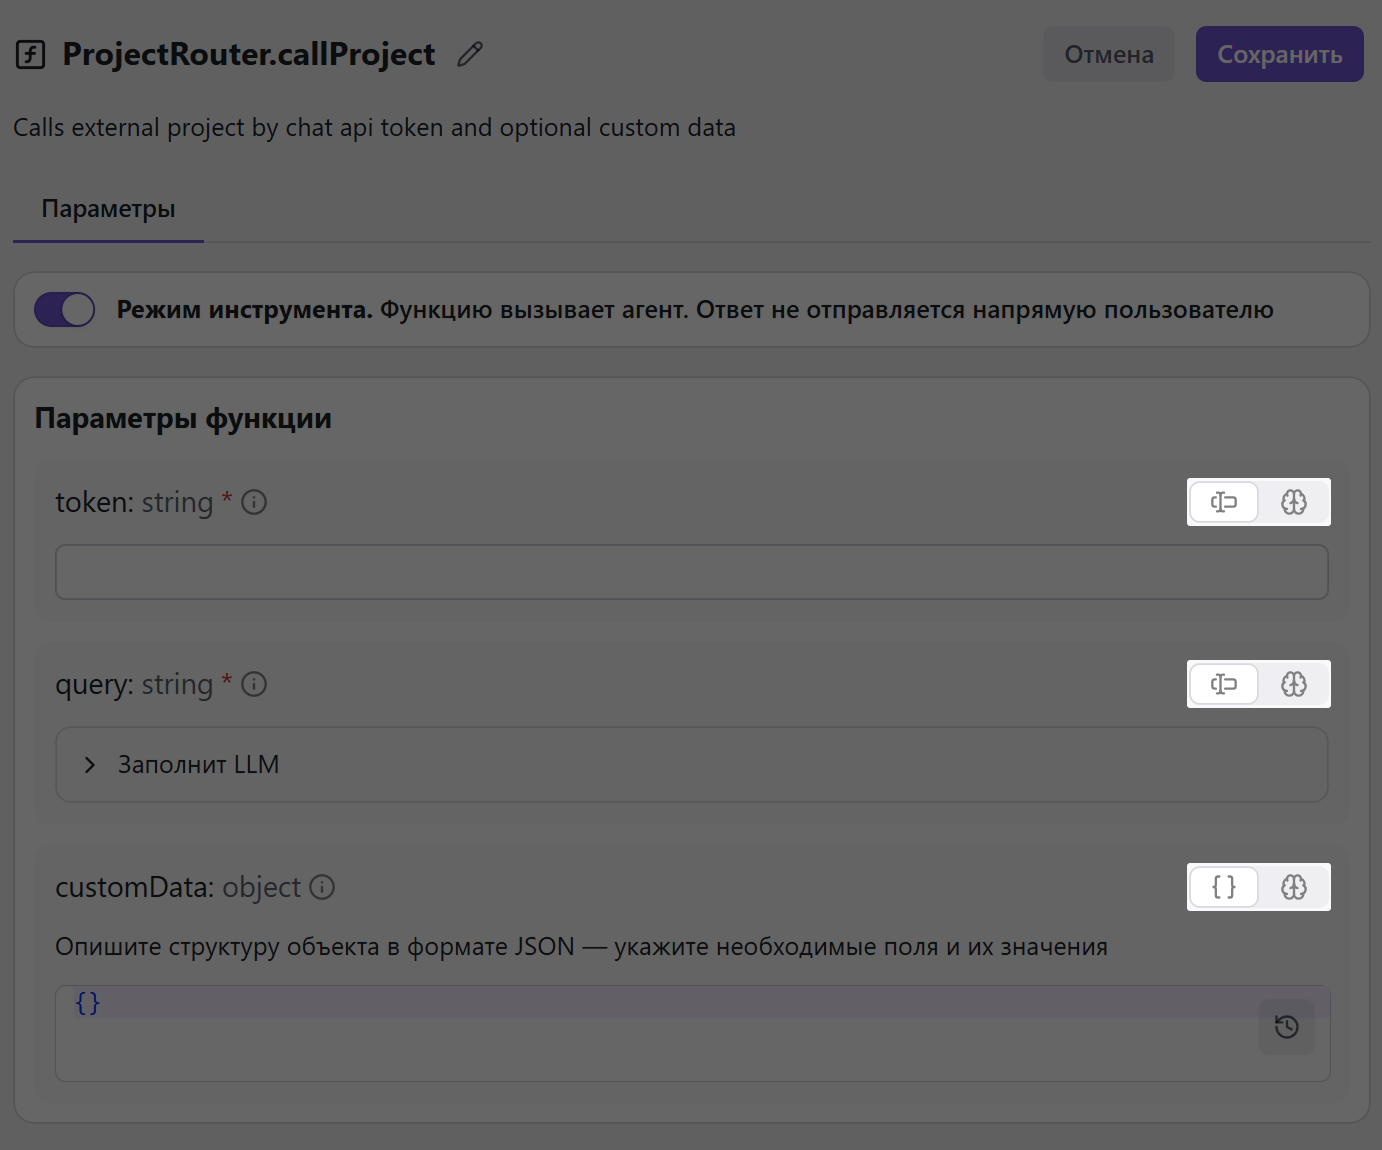Click the function icon beside ProjectRouter.callProject title
Image resolution: width=1382 pixels, height=1150 pixels.
point(31,54)
